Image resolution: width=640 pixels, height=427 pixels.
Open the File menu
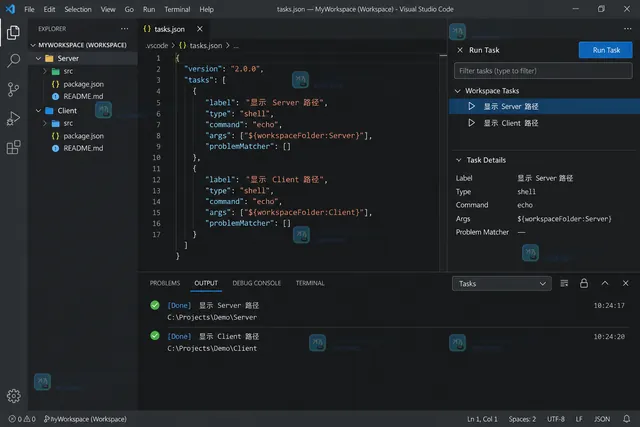tap(29, 9)
